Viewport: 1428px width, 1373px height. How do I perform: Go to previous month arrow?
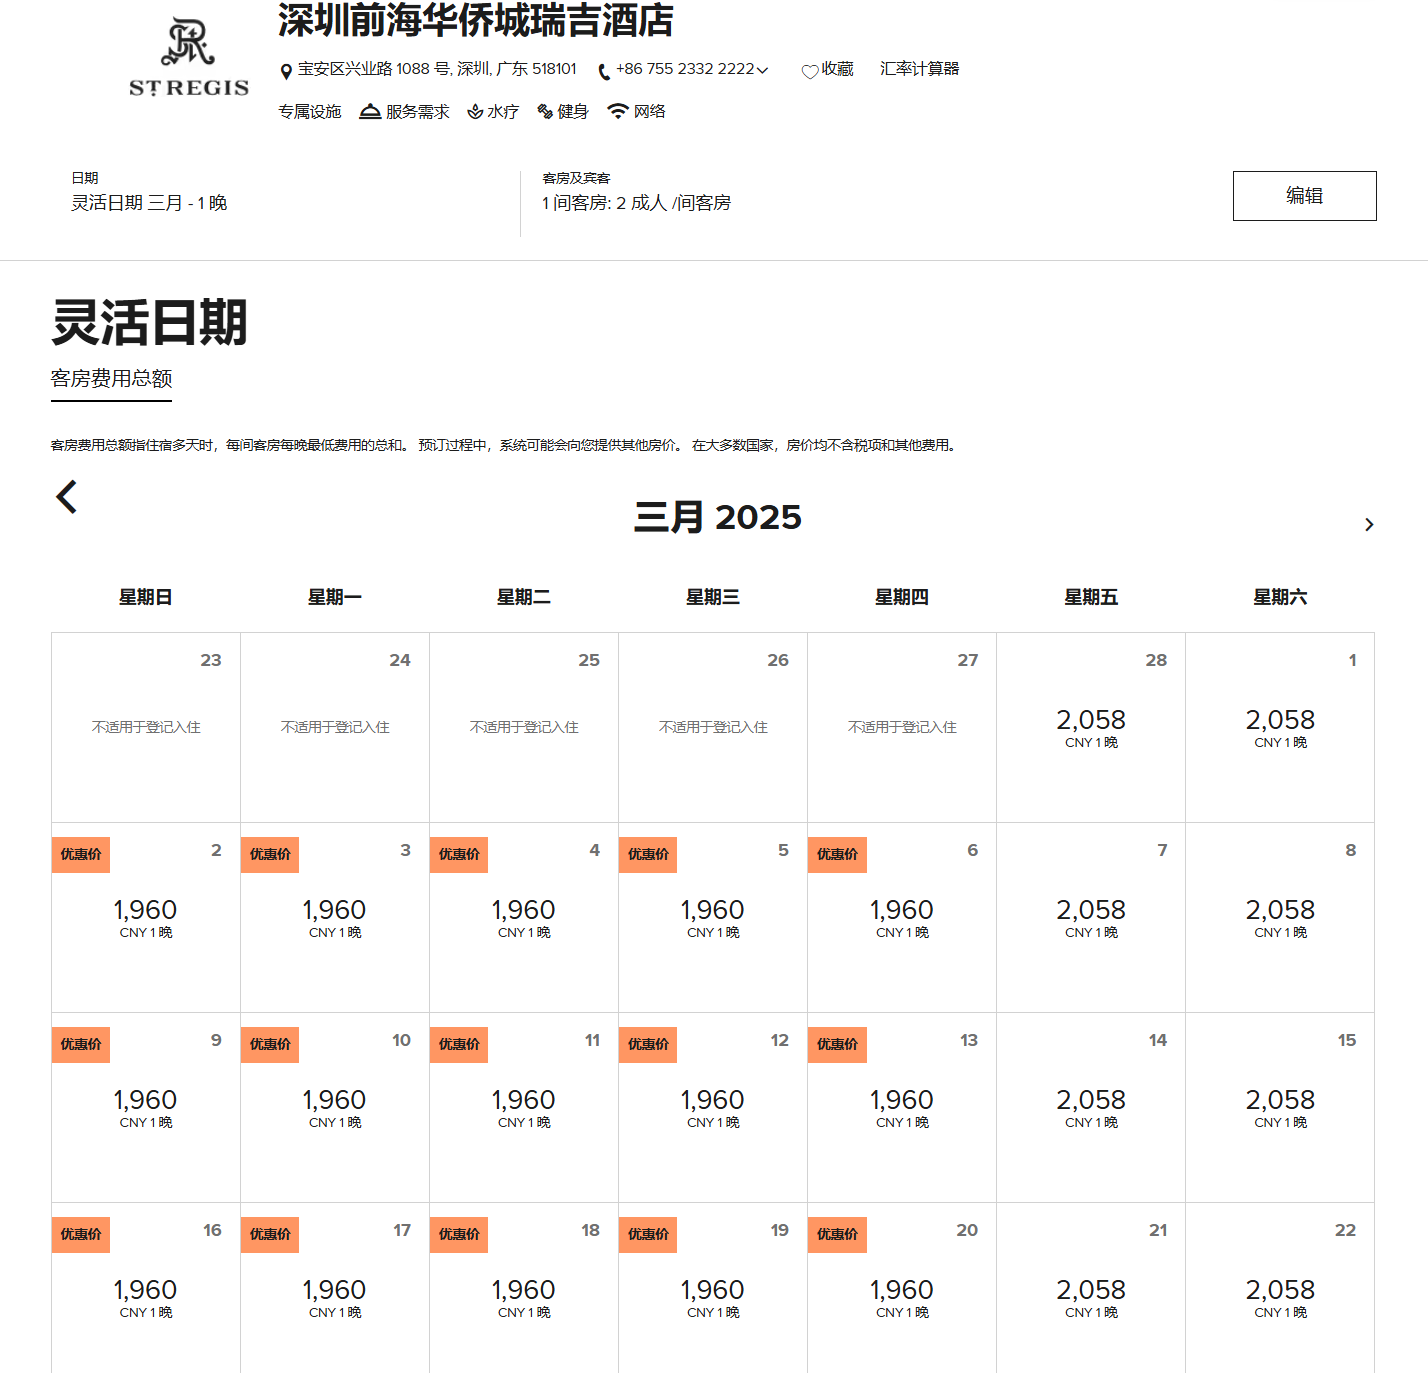pyautogui.click(x=67, y=497)
